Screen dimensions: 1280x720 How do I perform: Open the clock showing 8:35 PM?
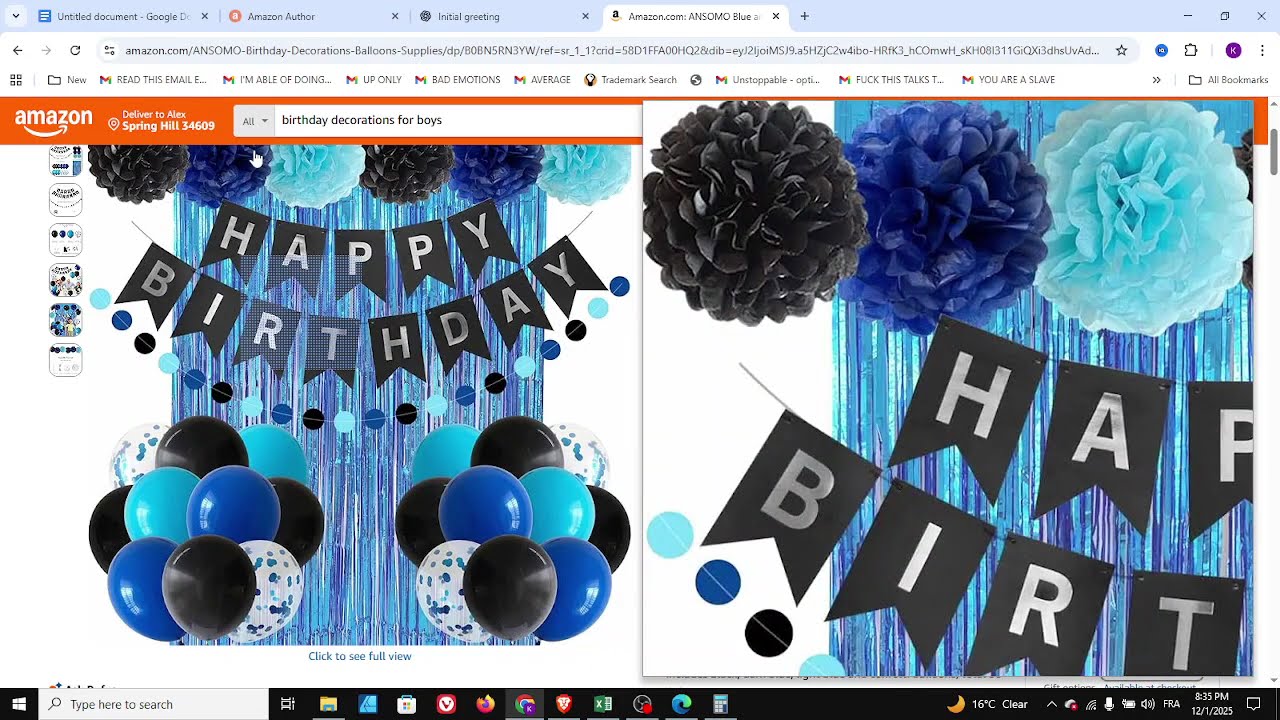pos(1211,704)
